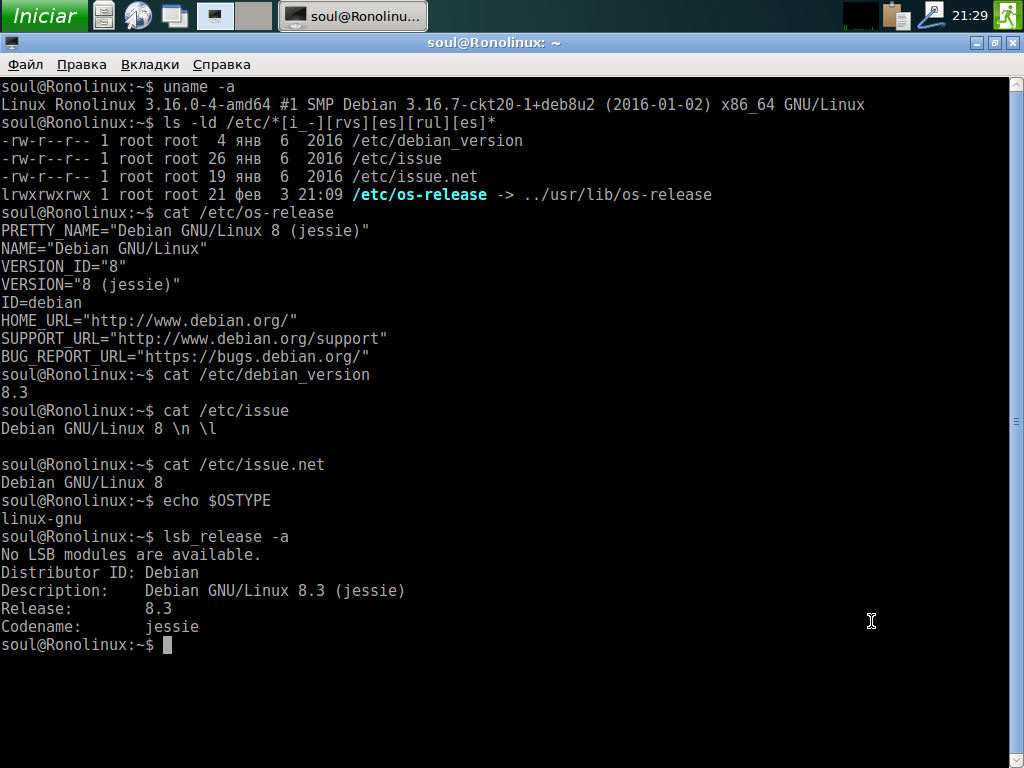This screenshot has width=1024, height=768.
Task: Click the show desktop windows icon
Action: [174, 16]
